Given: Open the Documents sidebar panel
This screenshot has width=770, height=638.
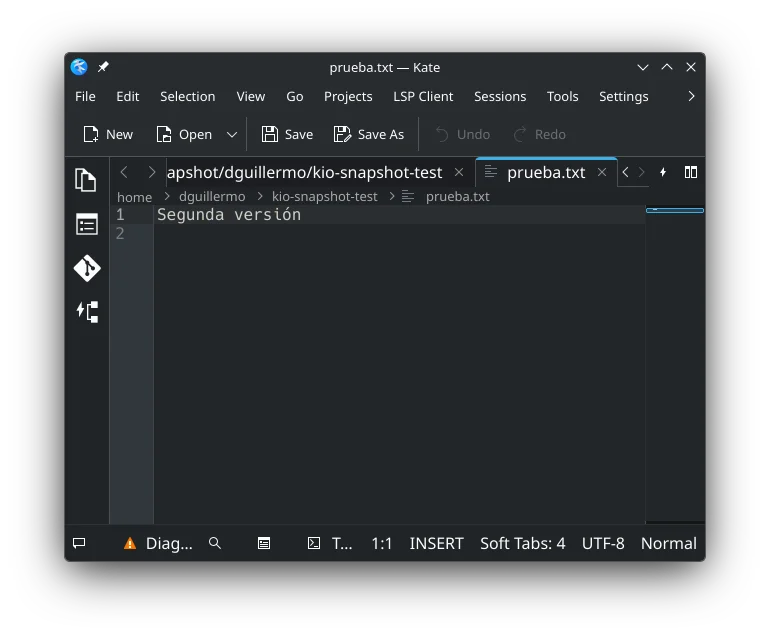Looking at the screenshot, I should 86,180.
